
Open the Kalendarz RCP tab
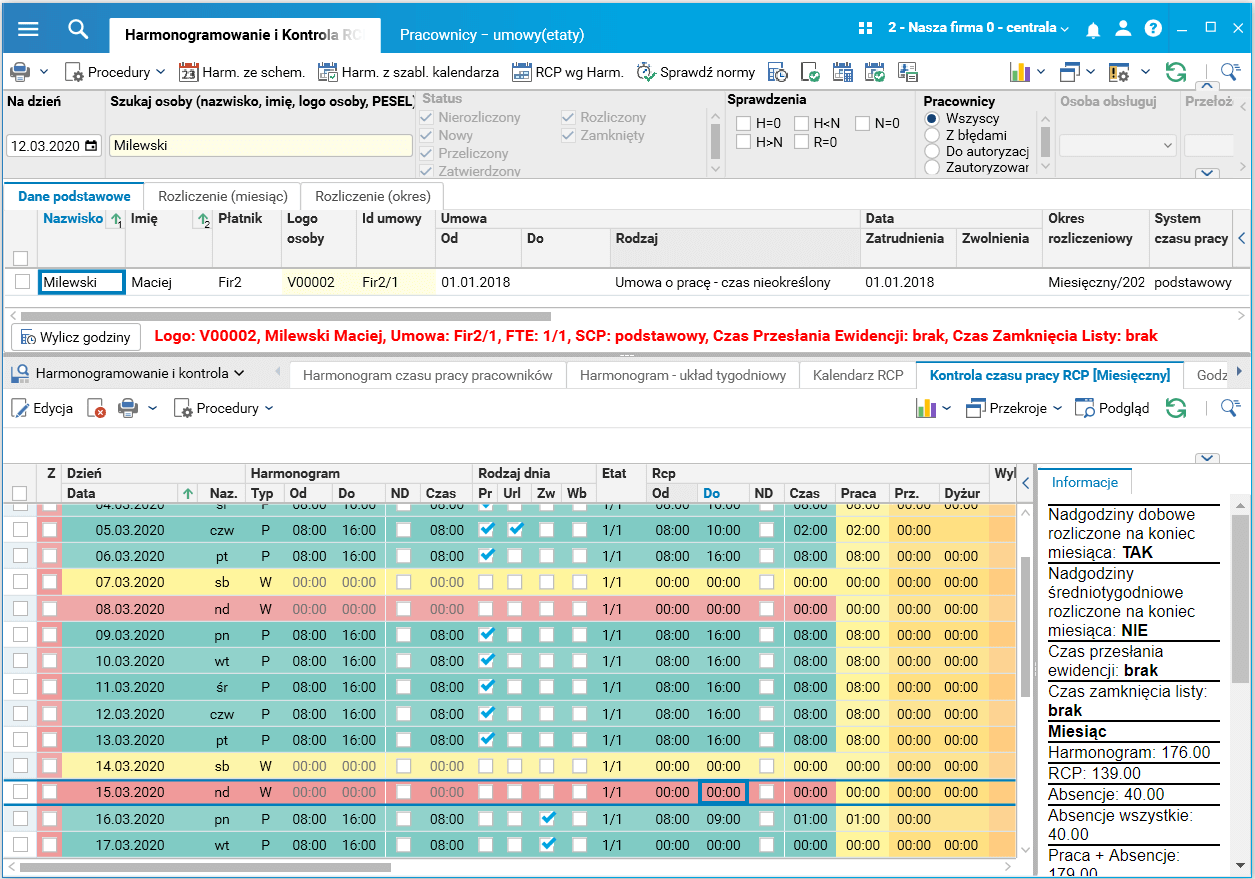[x=857, y=375]
